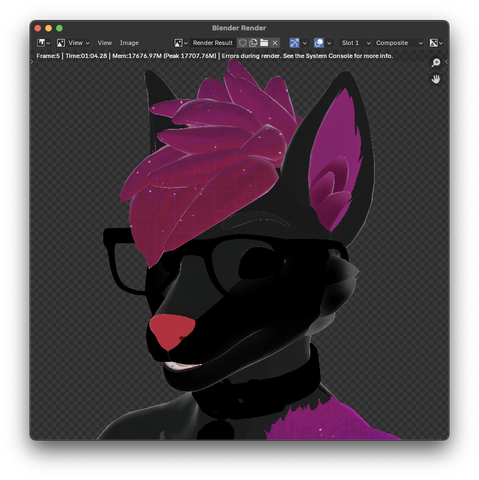Open the Image menu
This screenshot has width=479, height=480.
coord(129,43)
